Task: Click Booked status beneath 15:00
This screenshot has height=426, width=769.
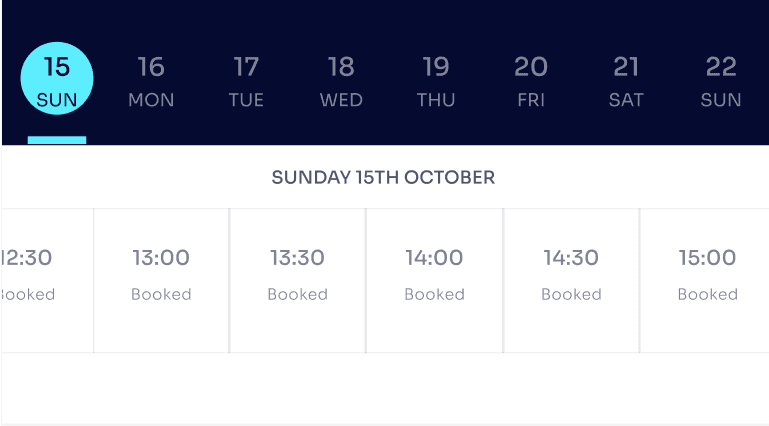Action: point(707,294)
